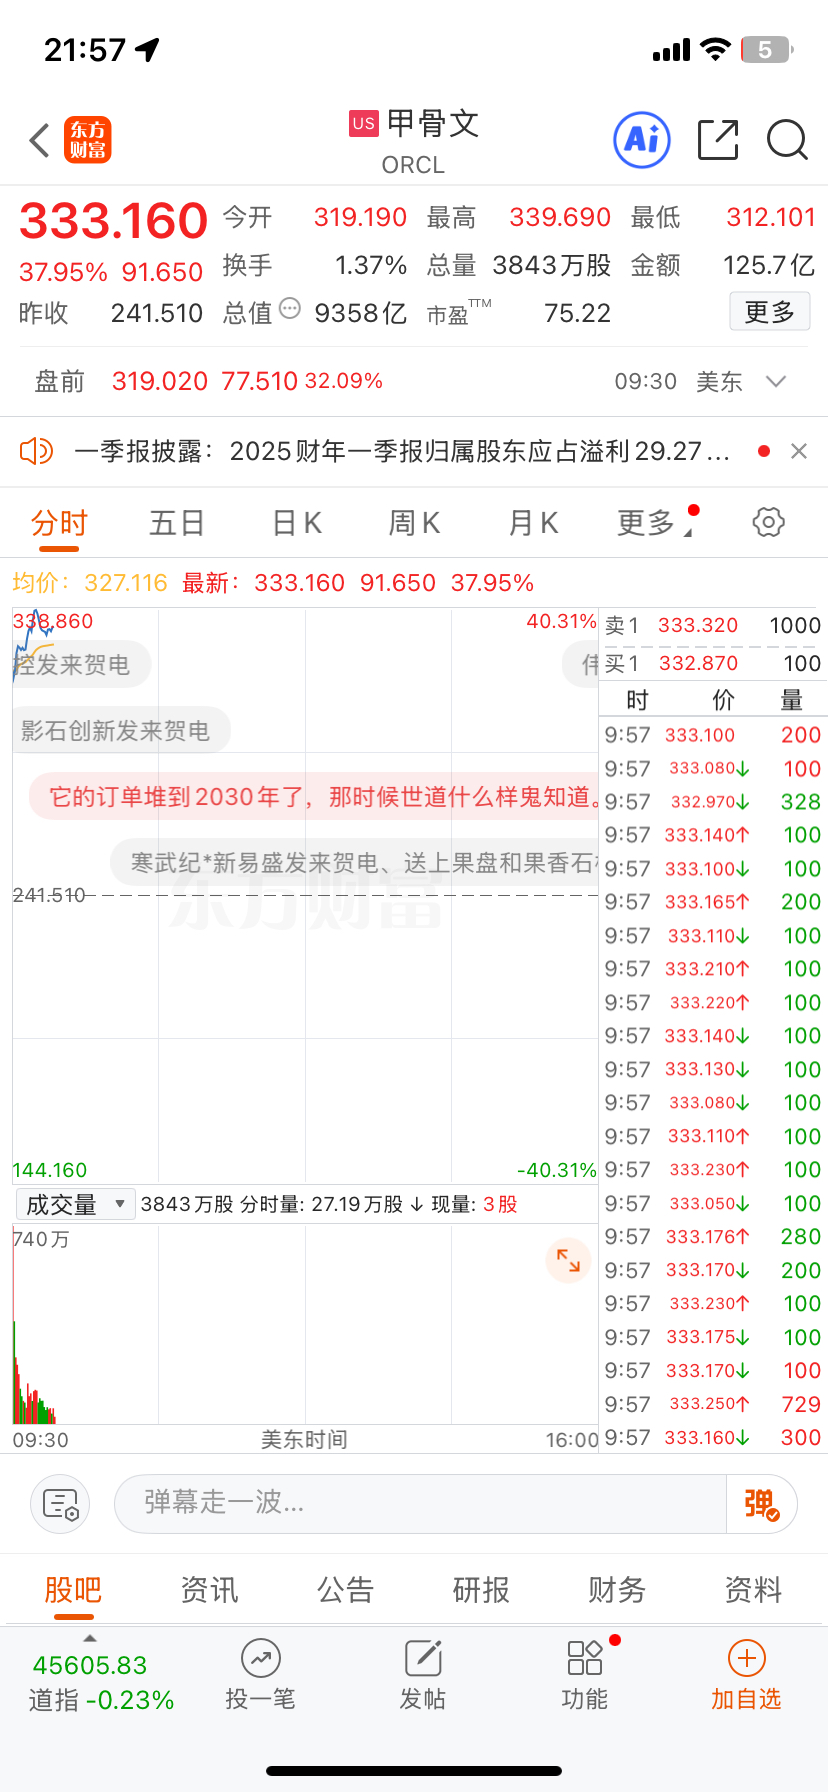Tap the 道指 45605.83 index quote
828x1792 pixels.
pyautogui.click(x=101, y=1682)
